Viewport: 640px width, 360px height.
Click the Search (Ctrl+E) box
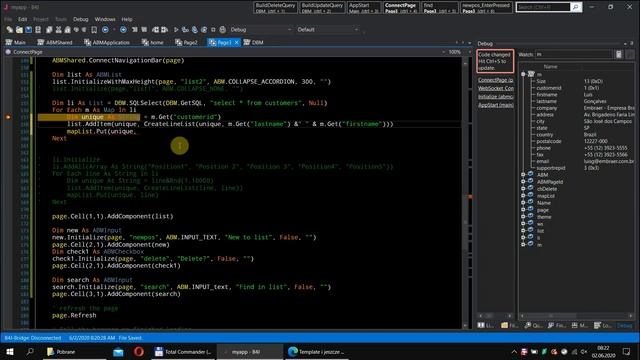[543, 7]
